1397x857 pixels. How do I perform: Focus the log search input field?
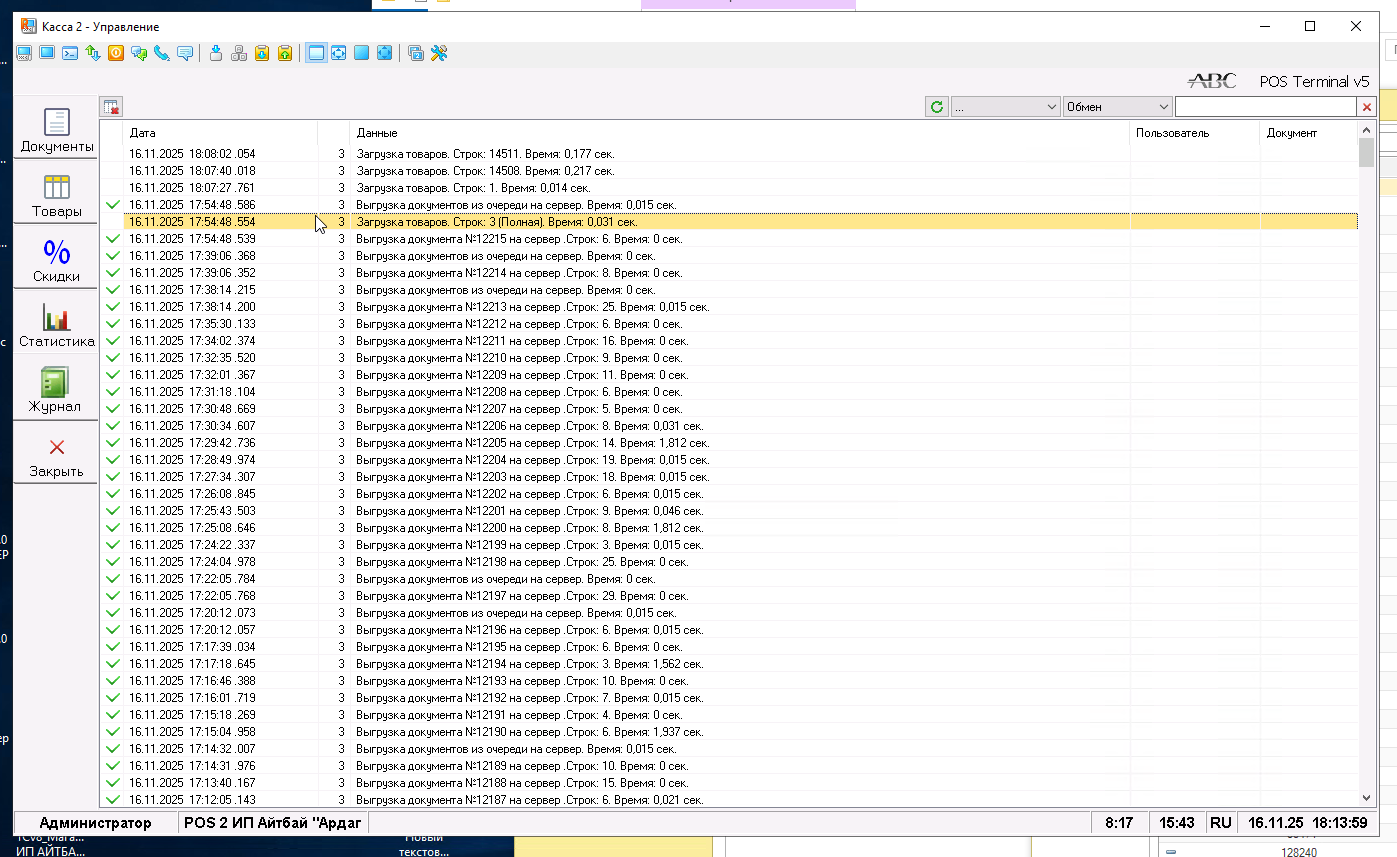point(1265,107)
